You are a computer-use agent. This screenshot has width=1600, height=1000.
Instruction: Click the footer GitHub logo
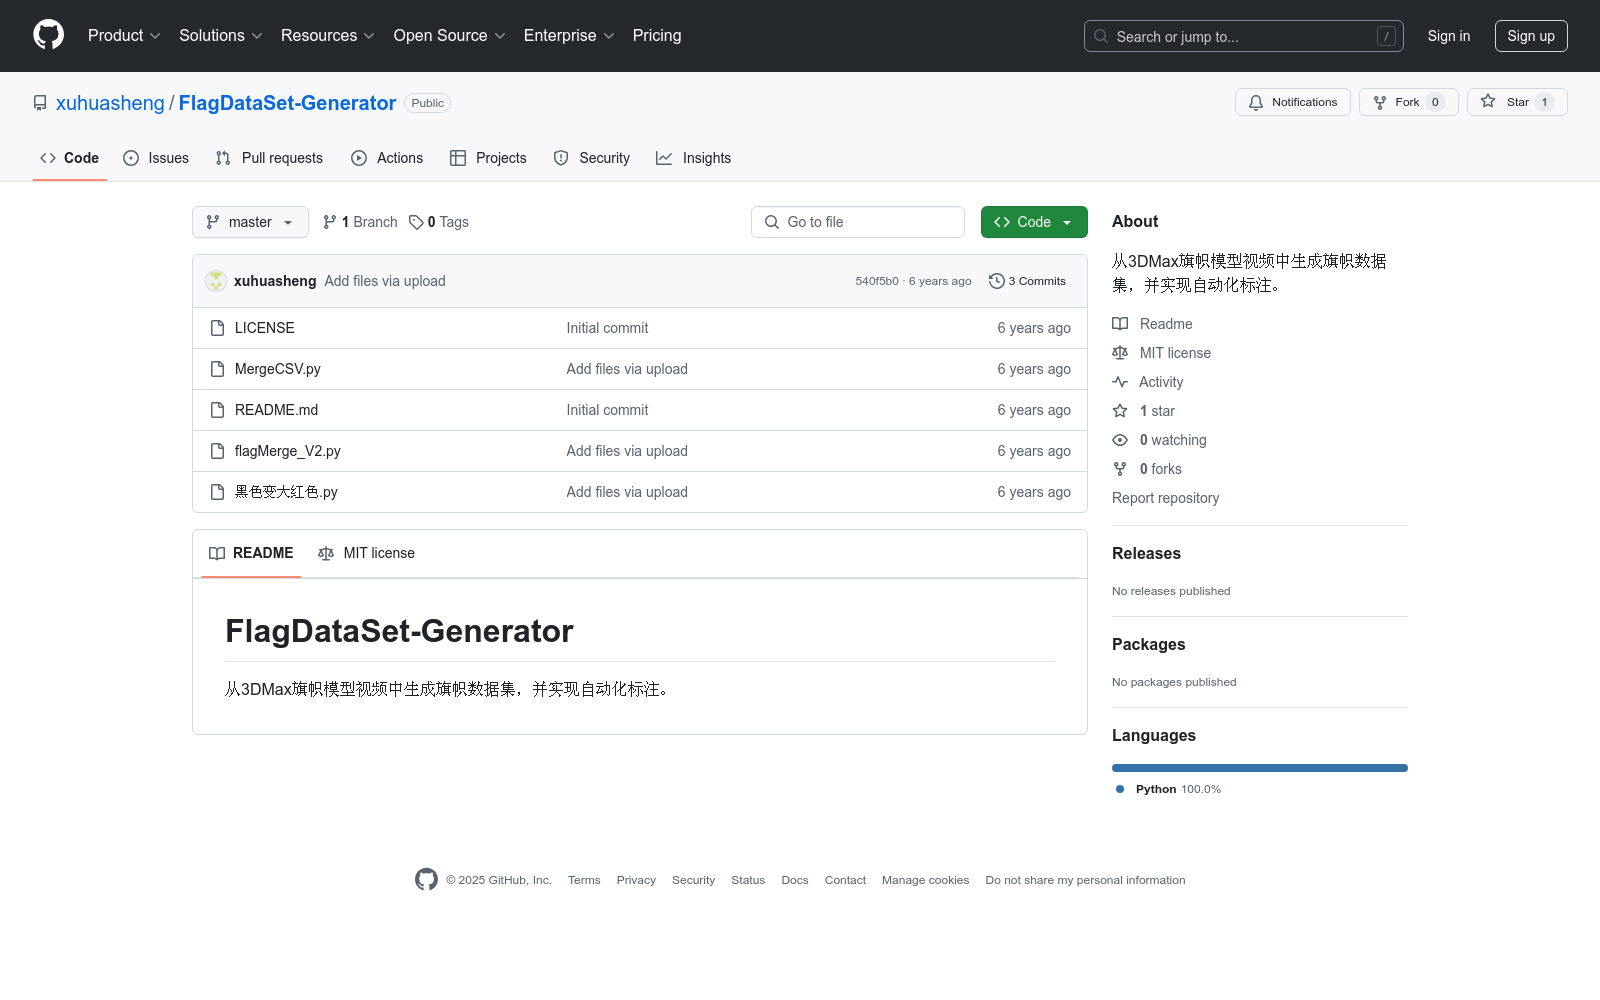(x=426, y=880)
